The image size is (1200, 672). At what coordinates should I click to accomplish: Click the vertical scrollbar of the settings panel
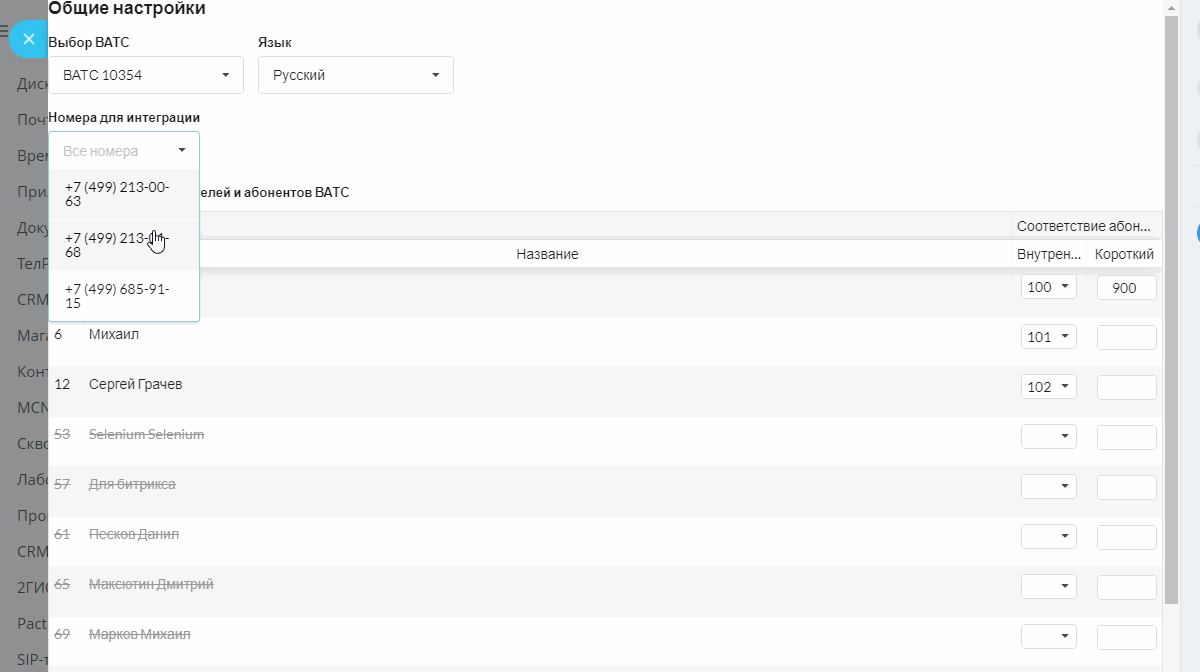coord(1171,300)
